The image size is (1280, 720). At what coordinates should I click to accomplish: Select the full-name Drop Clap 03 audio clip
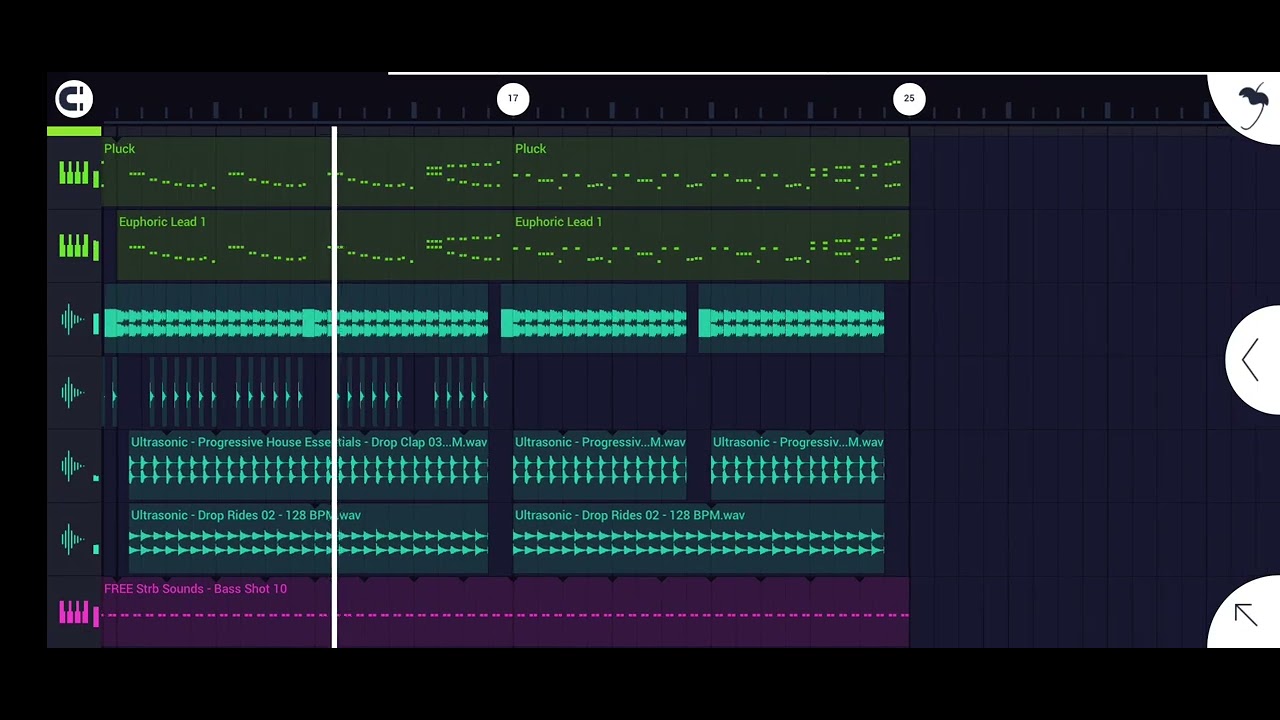click(x=308, y=465)
